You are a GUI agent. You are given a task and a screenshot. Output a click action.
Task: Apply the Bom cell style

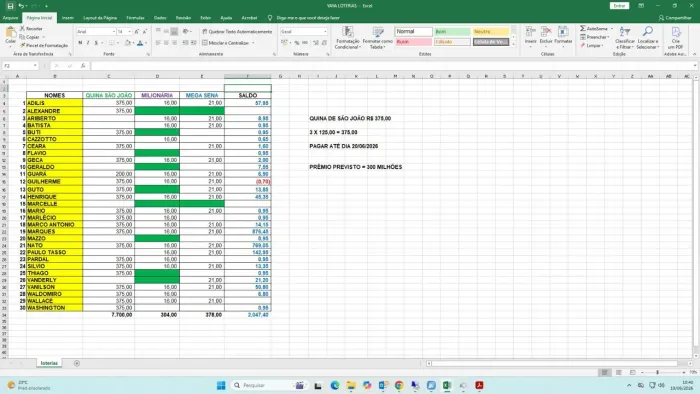tap(452, 32)
